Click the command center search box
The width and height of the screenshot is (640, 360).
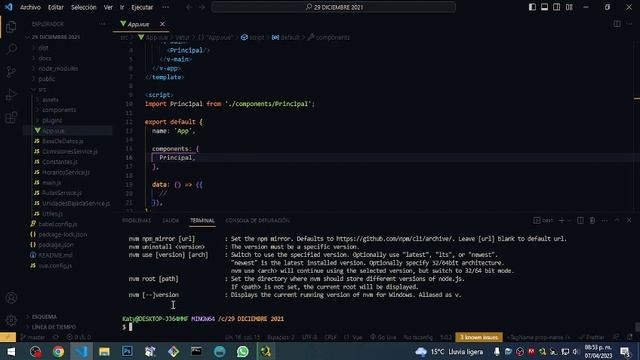[333, 7]
